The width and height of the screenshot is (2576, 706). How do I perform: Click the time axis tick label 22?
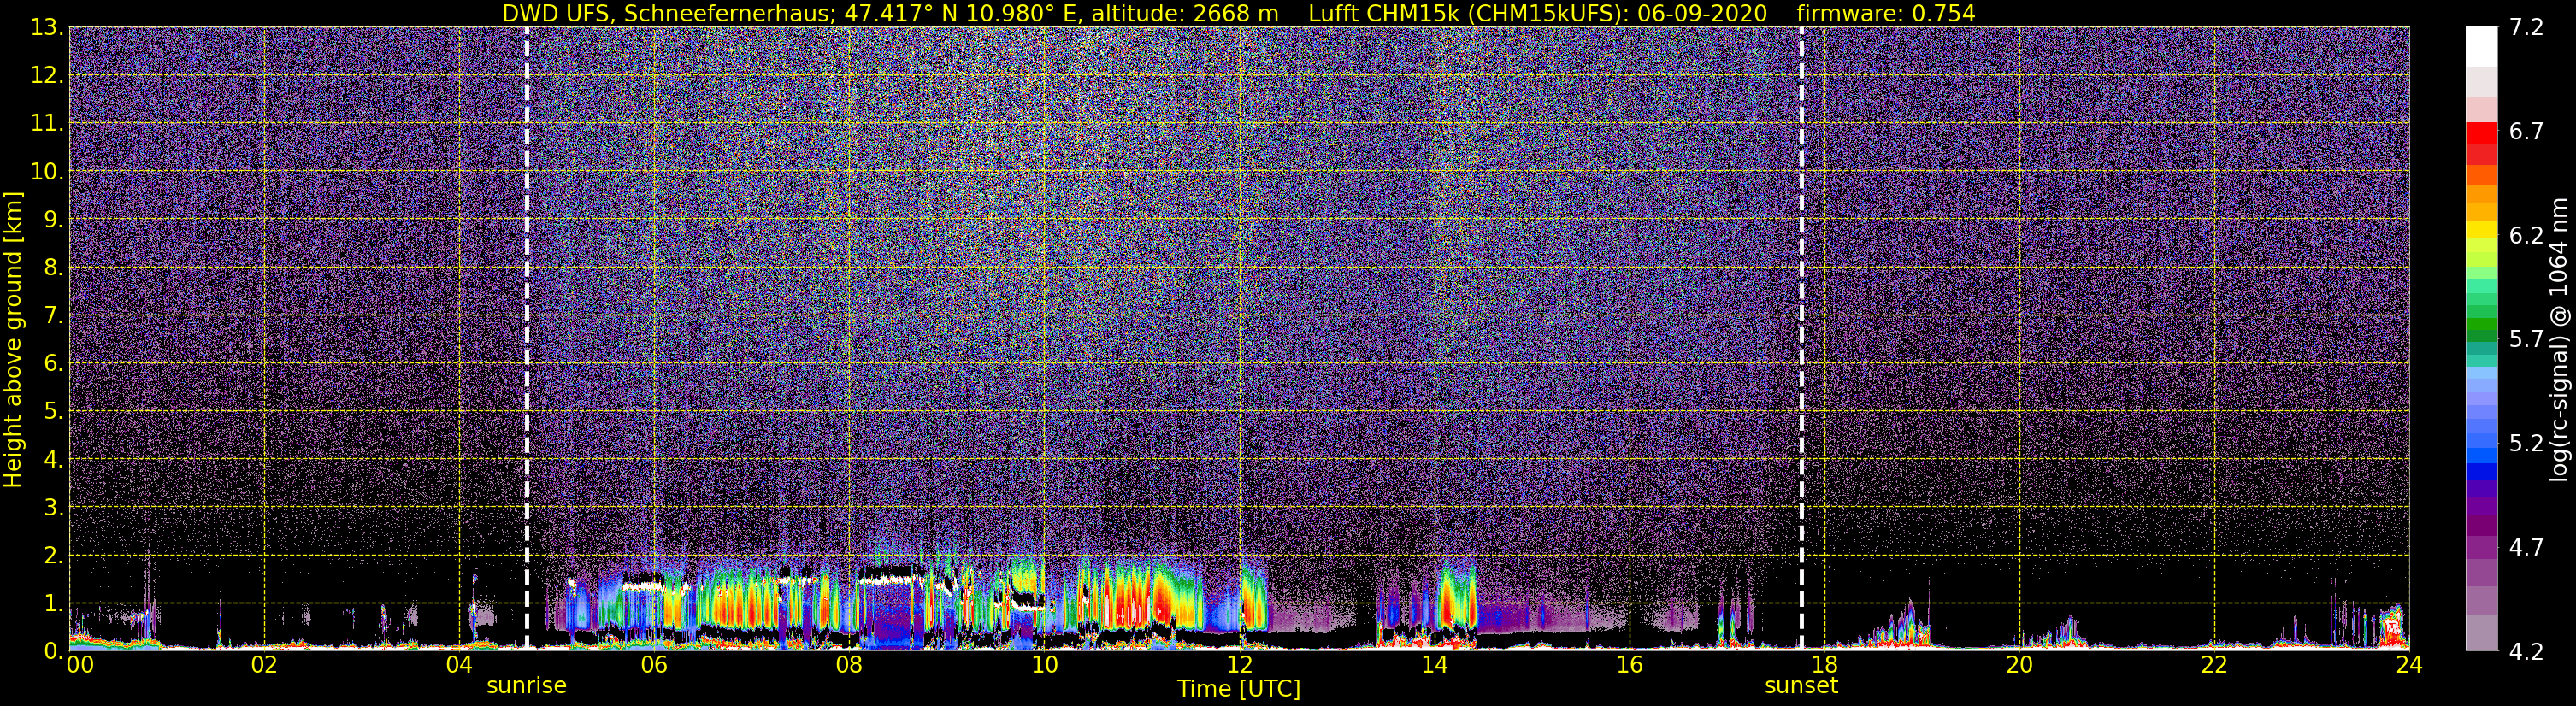pyautogui.click(x=2214, y=665)
